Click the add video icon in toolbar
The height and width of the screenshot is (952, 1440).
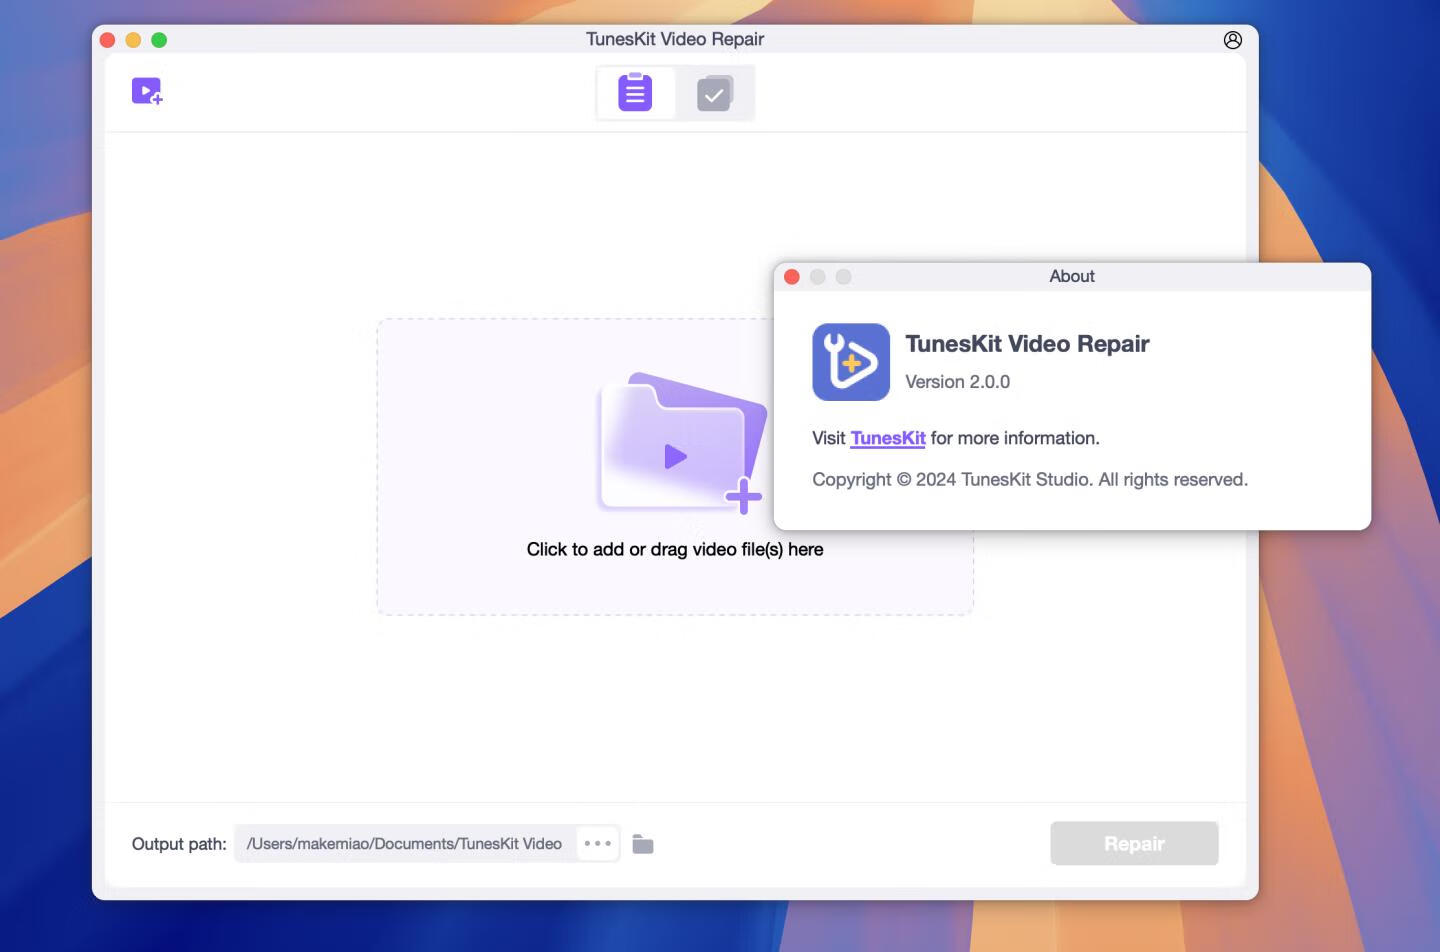(147, 92)
